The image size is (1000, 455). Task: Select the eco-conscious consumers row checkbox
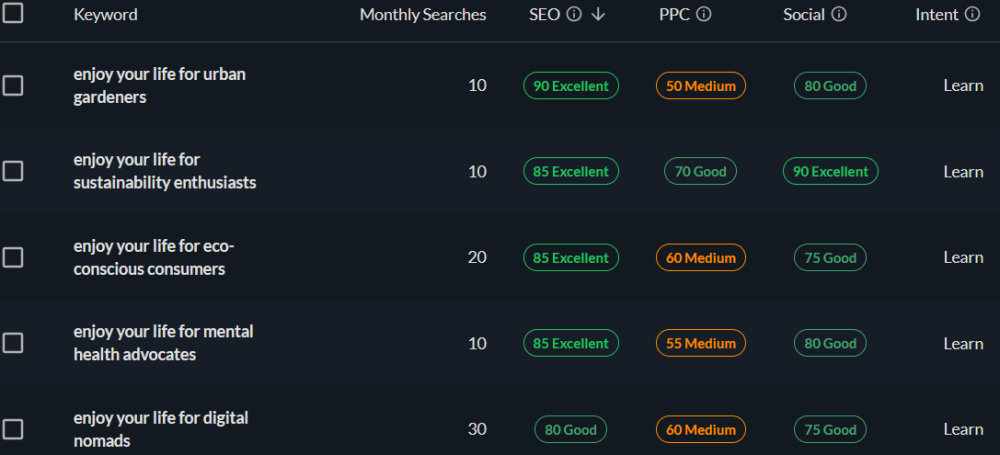click(x=13, y=258)
